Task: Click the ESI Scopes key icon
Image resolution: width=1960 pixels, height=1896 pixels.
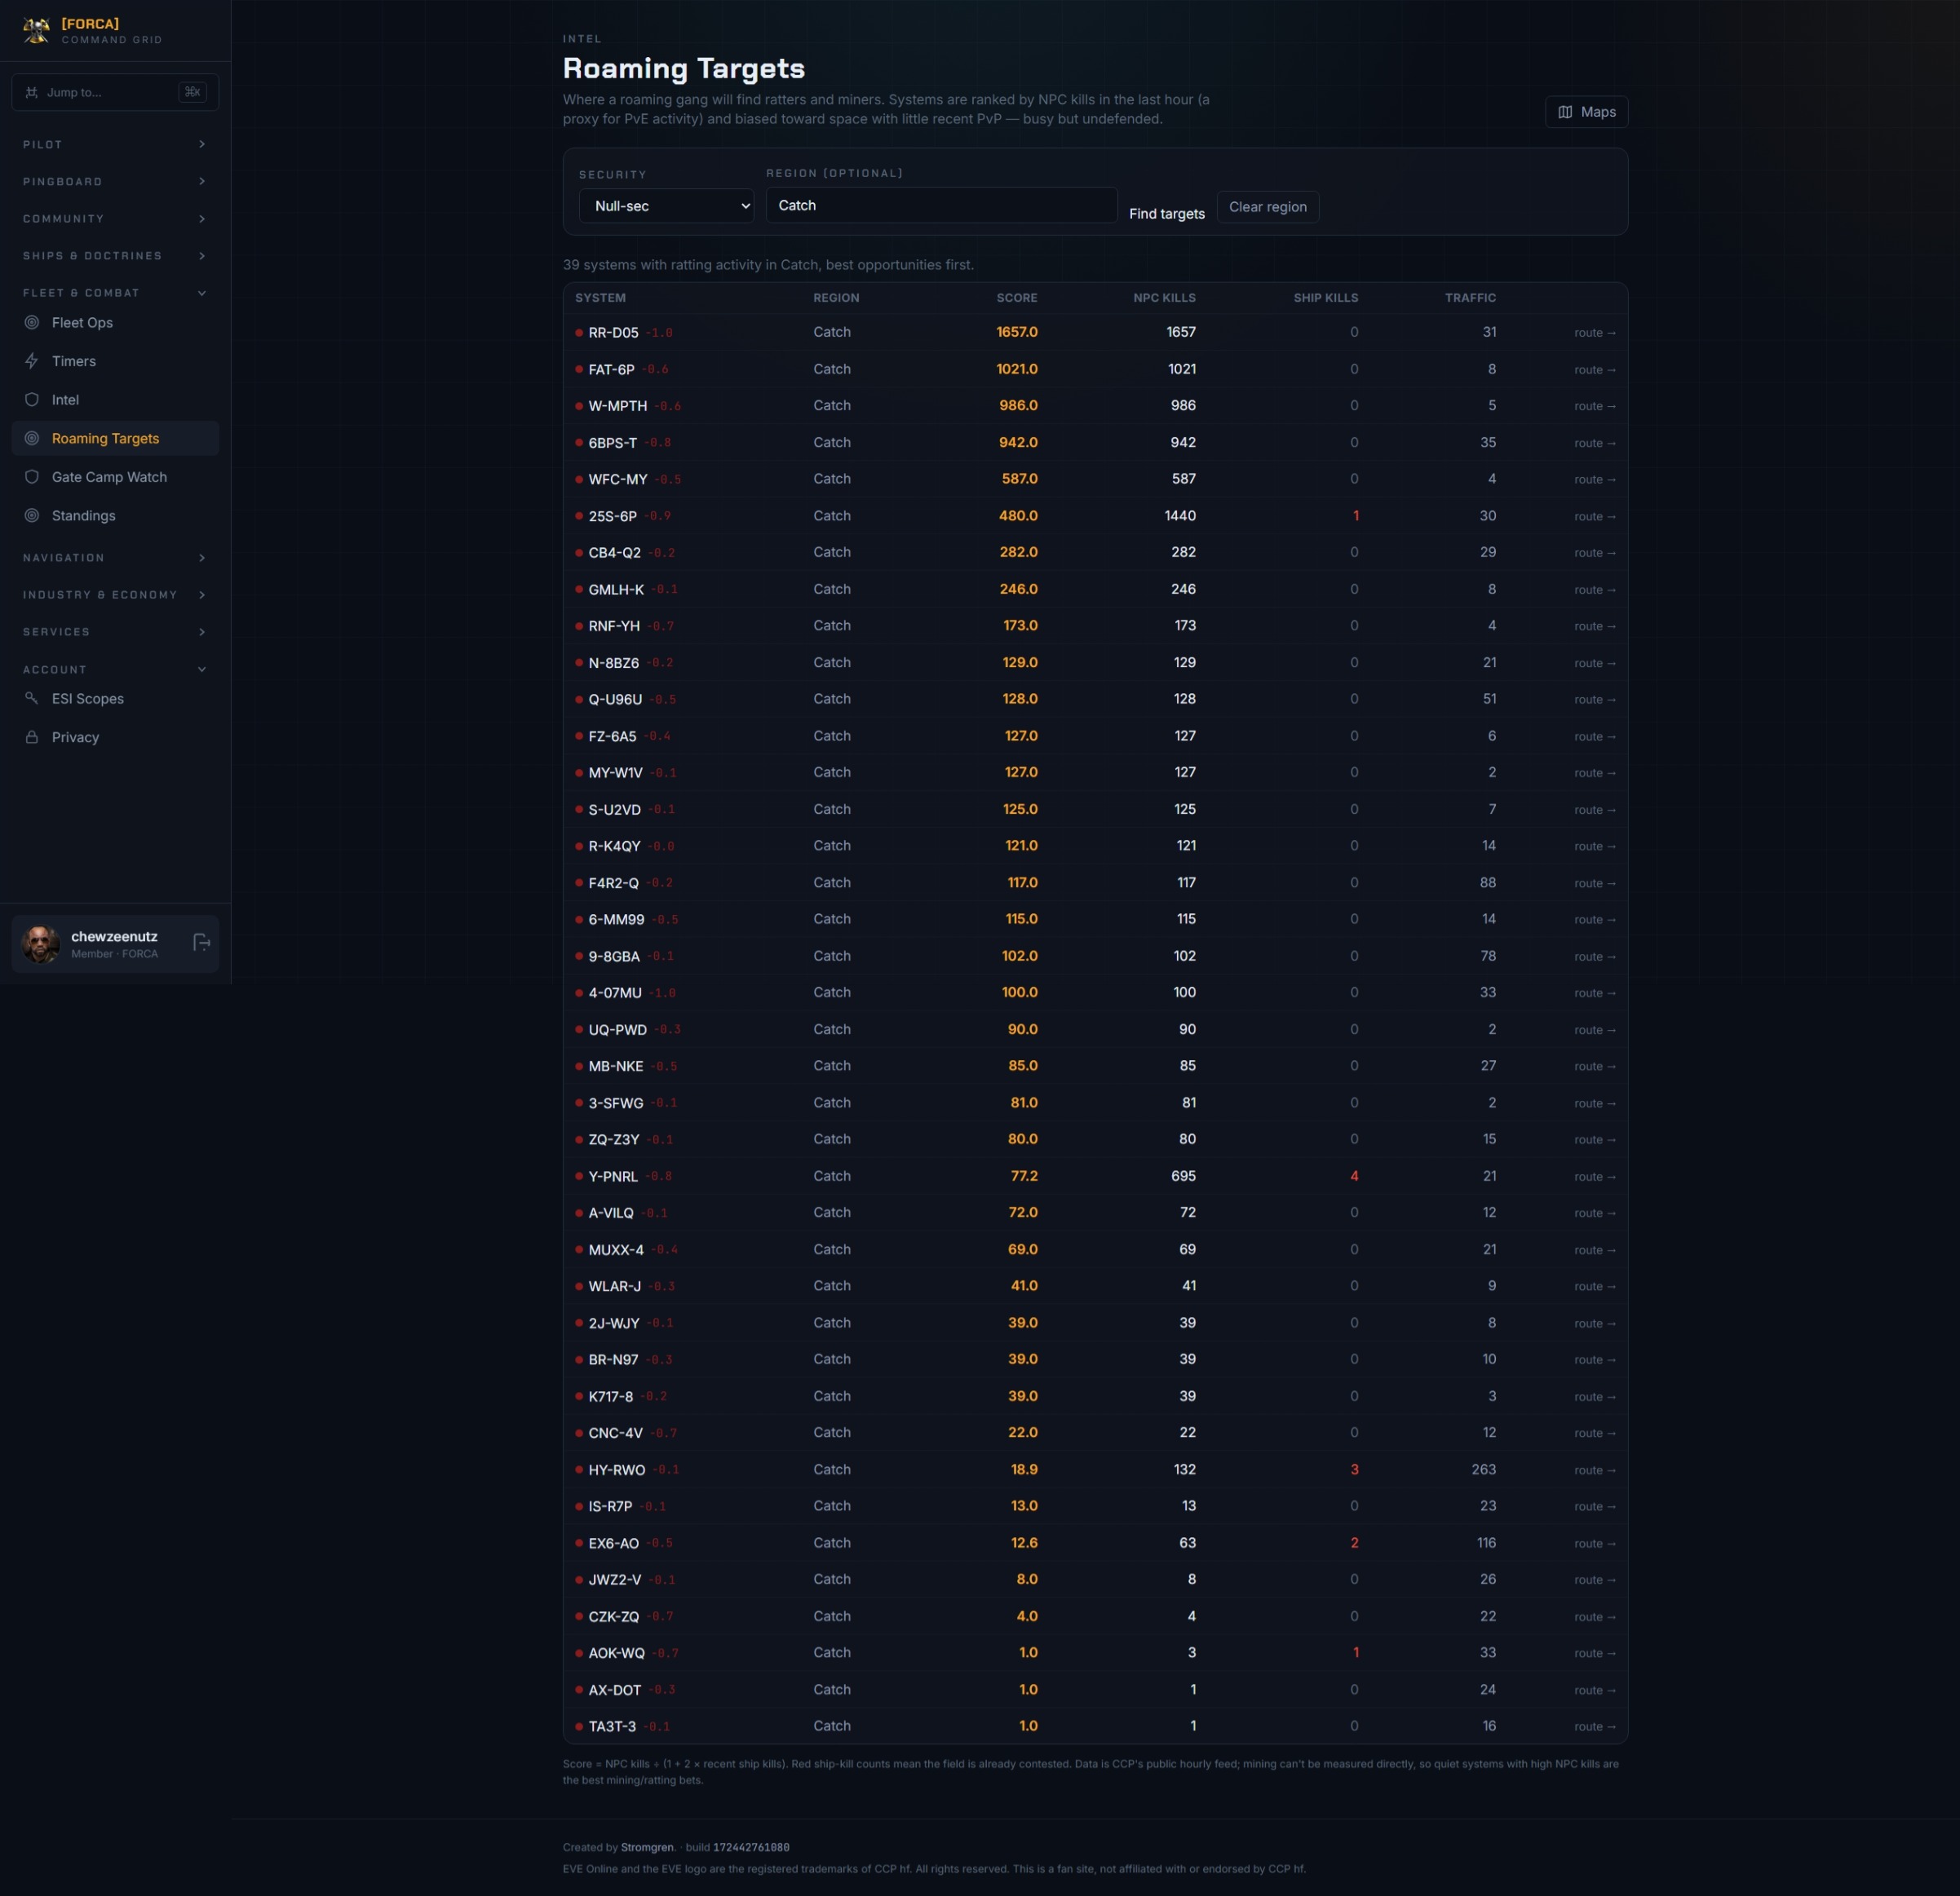Action: pos(32,698)
